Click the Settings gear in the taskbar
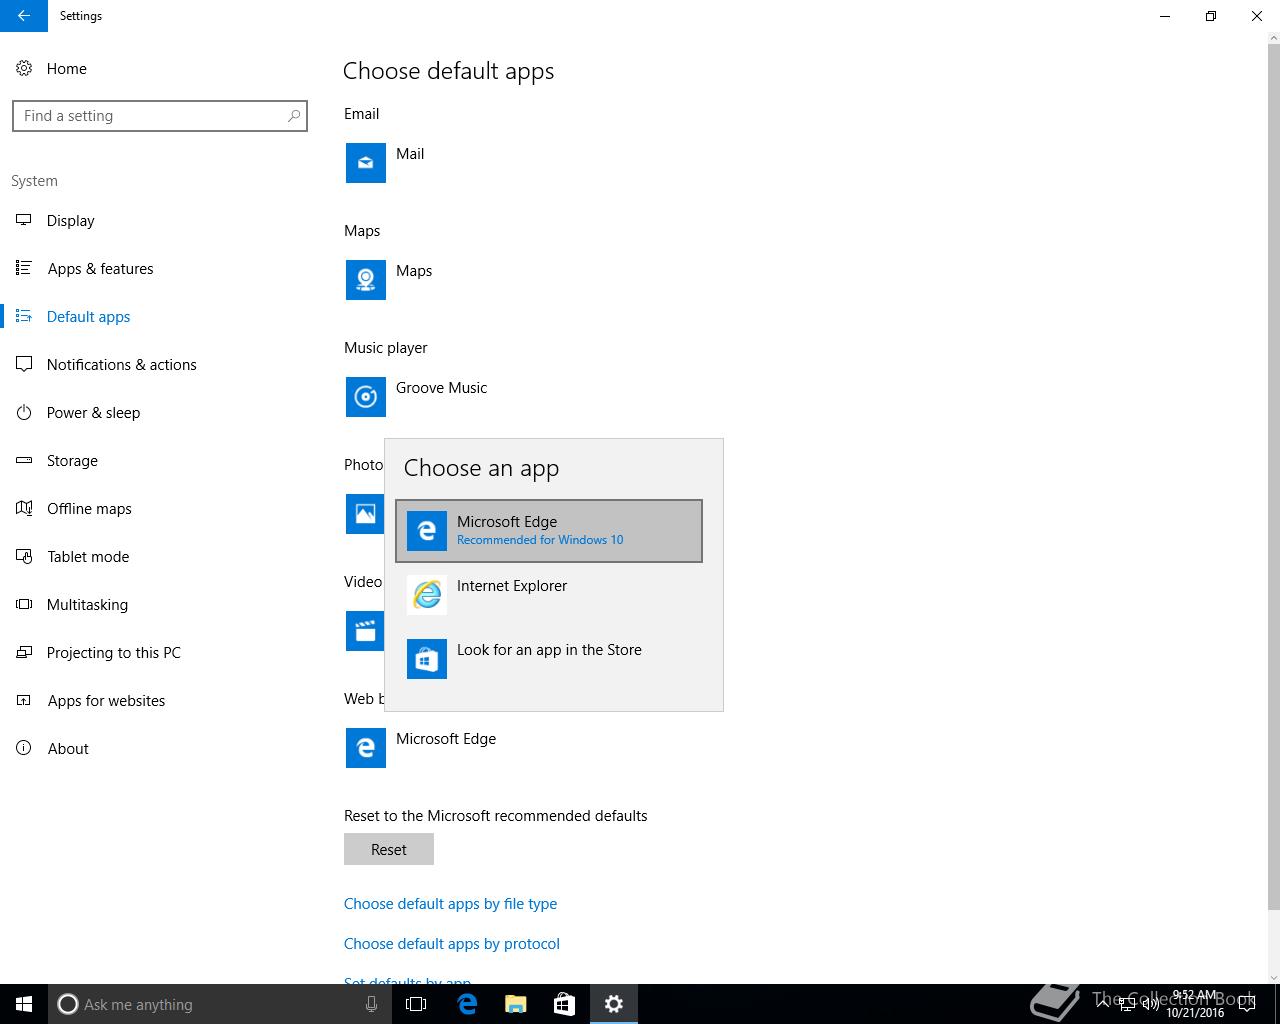1280x1024 pixels. [614, 1004]
